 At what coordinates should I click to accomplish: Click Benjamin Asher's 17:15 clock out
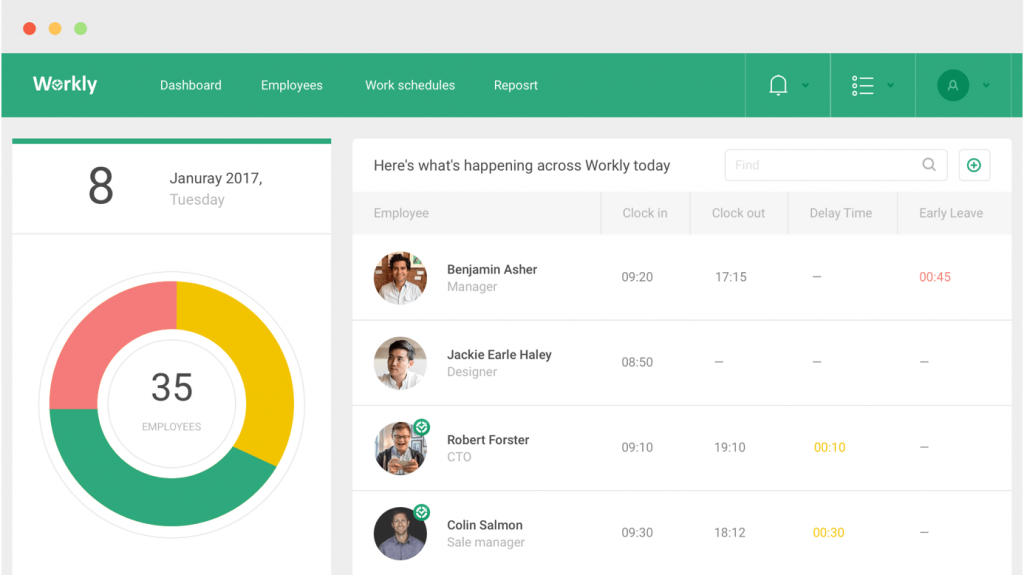[730, 277]
